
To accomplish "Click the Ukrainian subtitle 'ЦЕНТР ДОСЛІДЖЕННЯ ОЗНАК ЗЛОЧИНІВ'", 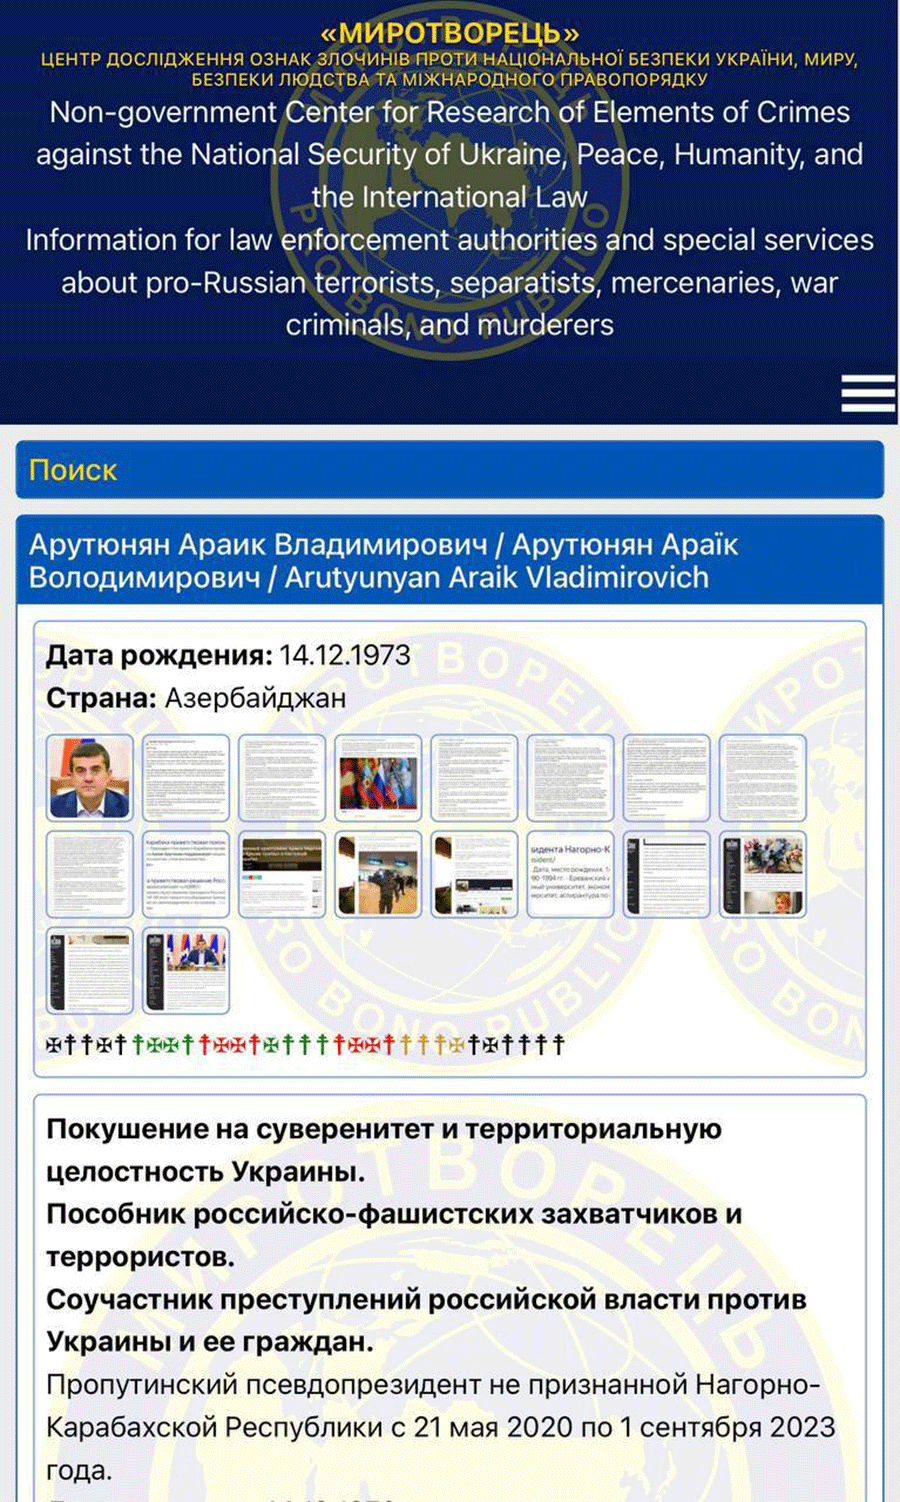I will [x=450, y=69].
